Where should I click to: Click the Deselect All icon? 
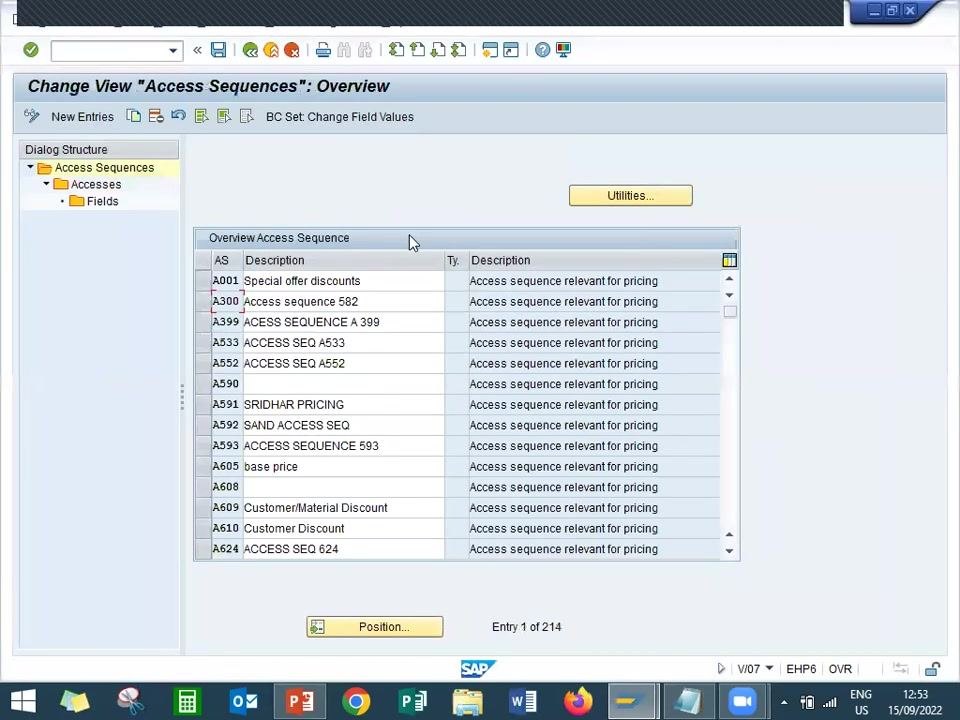pyautogui.click(x=247, y=116)
